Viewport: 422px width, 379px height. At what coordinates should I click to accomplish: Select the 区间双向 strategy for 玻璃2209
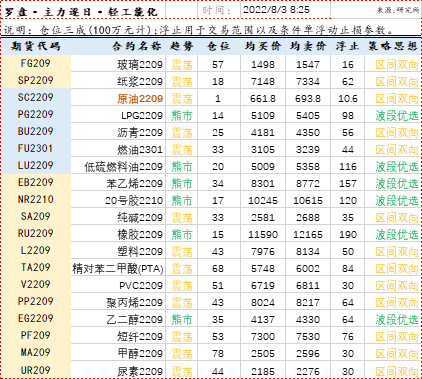point(397,65)
